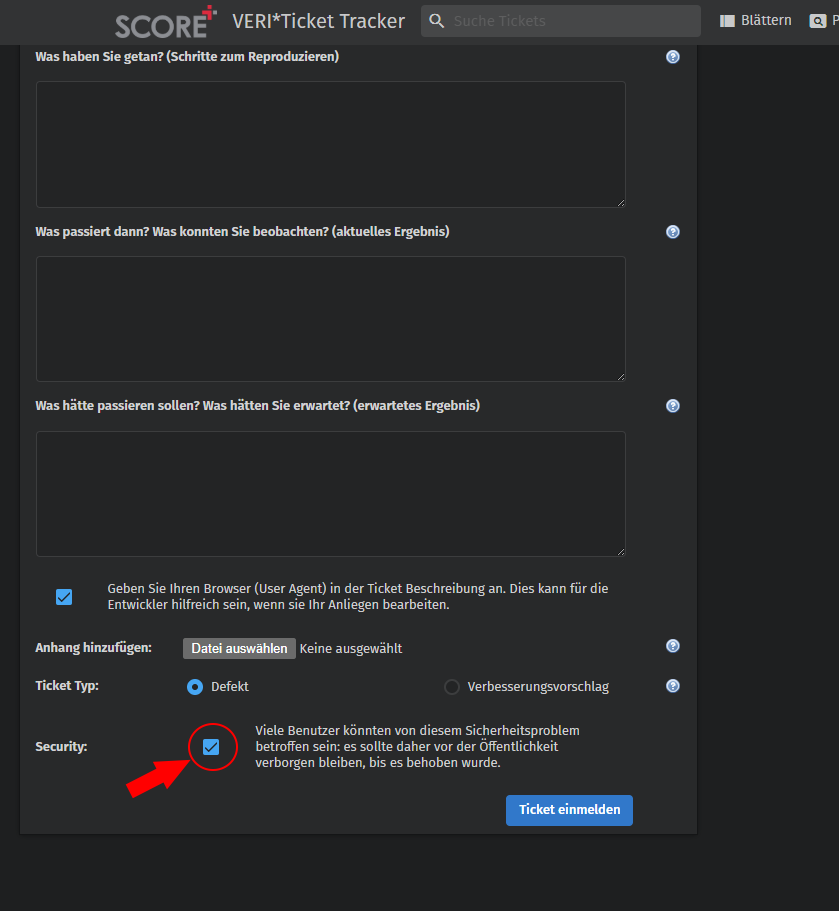Click help icon beside 'Anhang hinzufügen'
Screen dimensions: 839x911
coord(673,647)
